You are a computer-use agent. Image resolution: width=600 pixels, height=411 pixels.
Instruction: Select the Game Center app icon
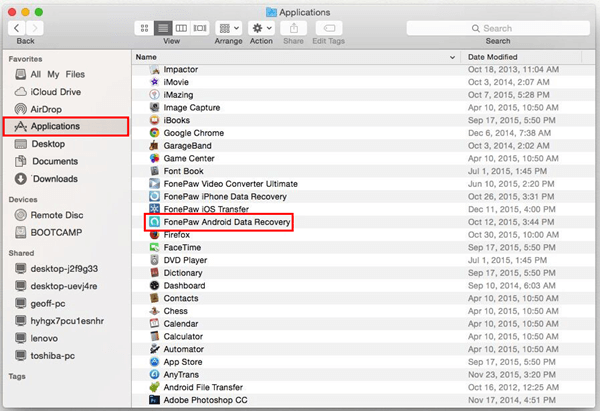pos(154,158)
